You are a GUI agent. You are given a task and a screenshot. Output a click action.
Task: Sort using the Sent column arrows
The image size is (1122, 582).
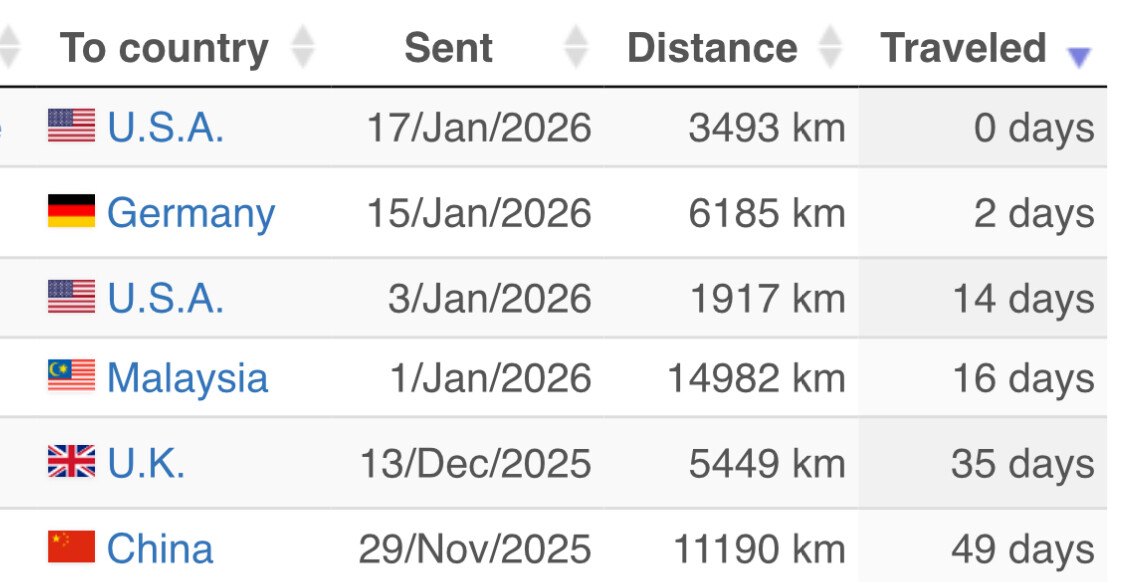[x=576, y=48]
